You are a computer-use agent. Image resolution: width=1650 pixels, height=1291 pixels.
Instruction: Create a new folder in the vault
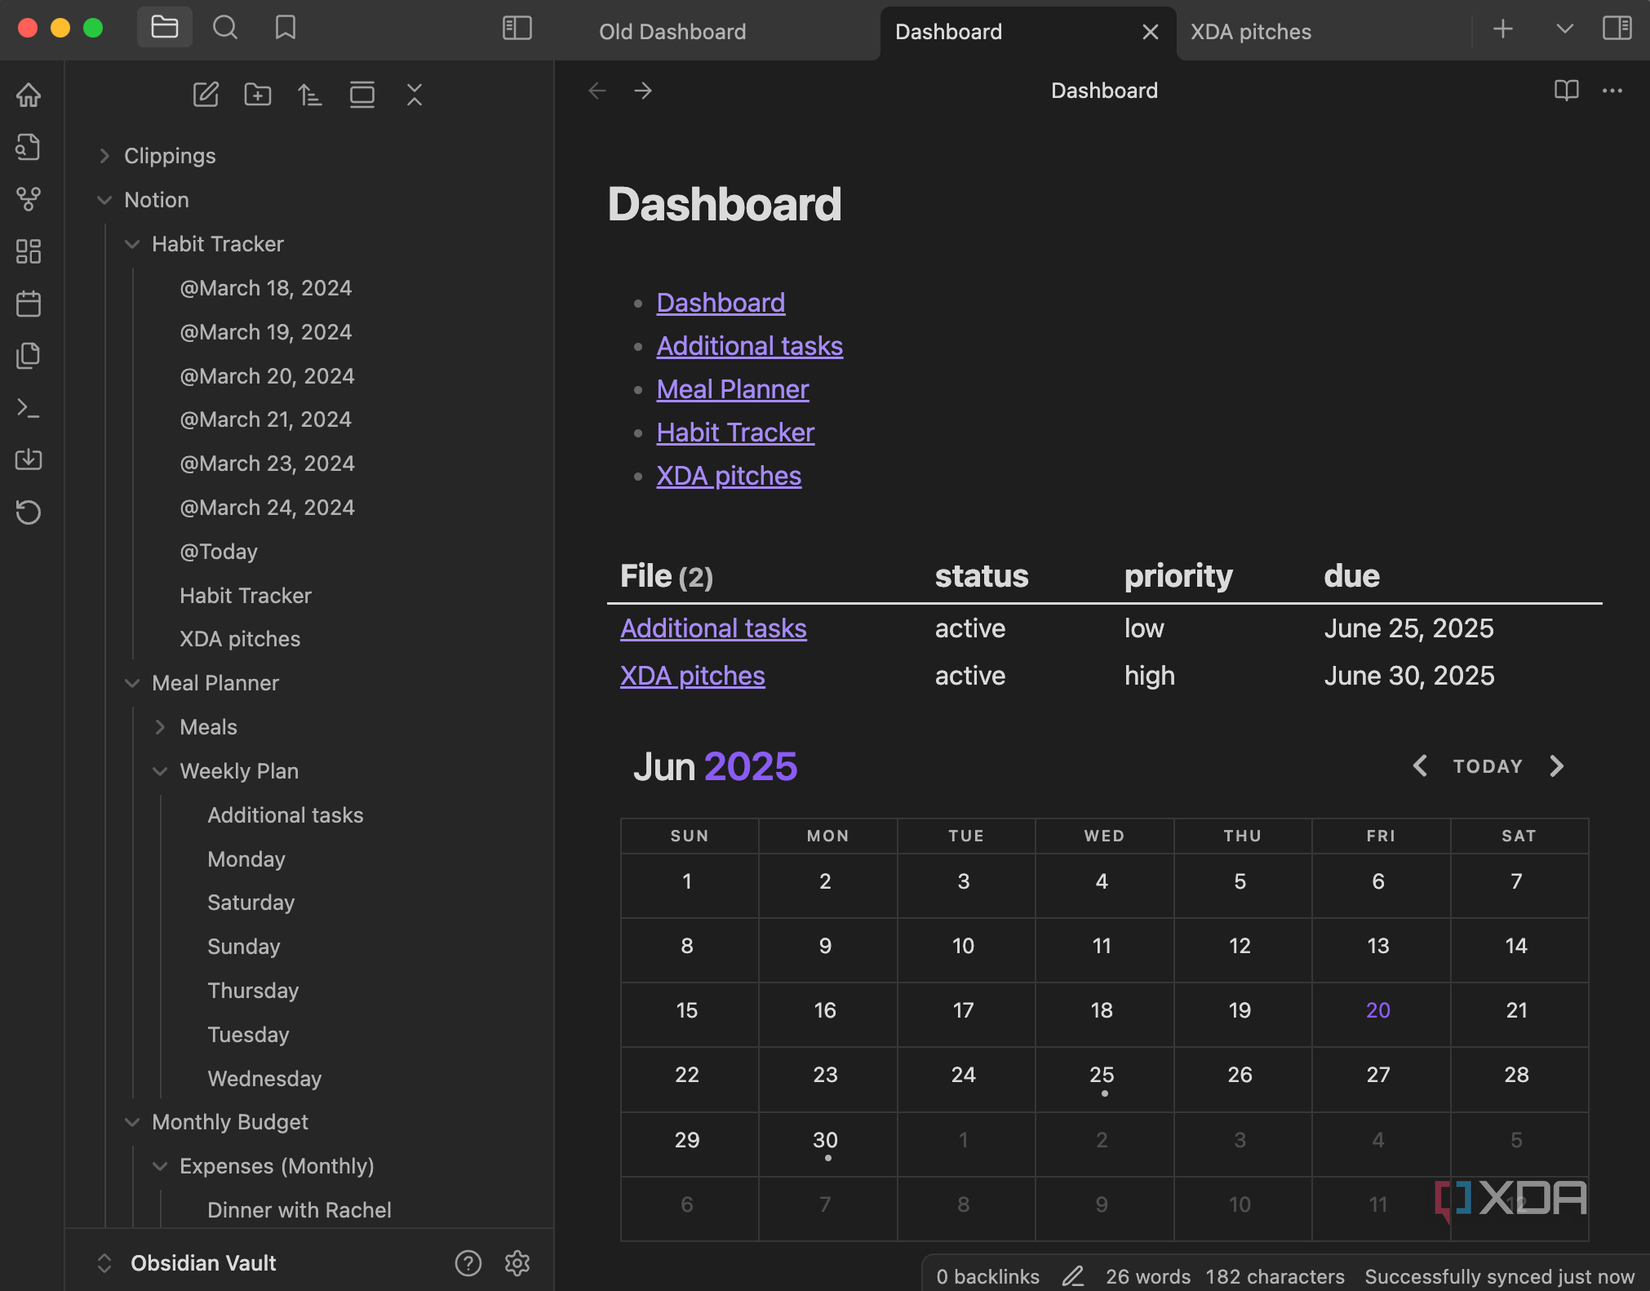tap(258, 94)
